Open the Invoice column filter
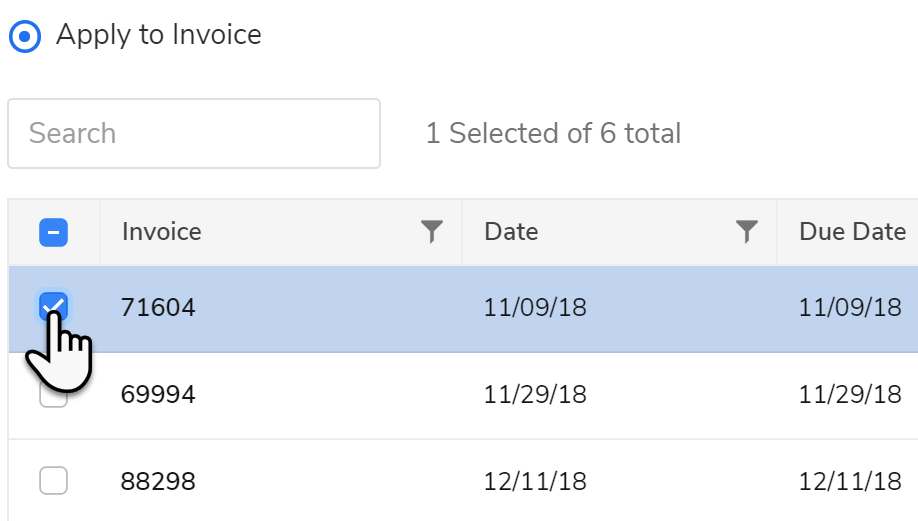This screenshot has width=918, height=521. pos(431,232)
